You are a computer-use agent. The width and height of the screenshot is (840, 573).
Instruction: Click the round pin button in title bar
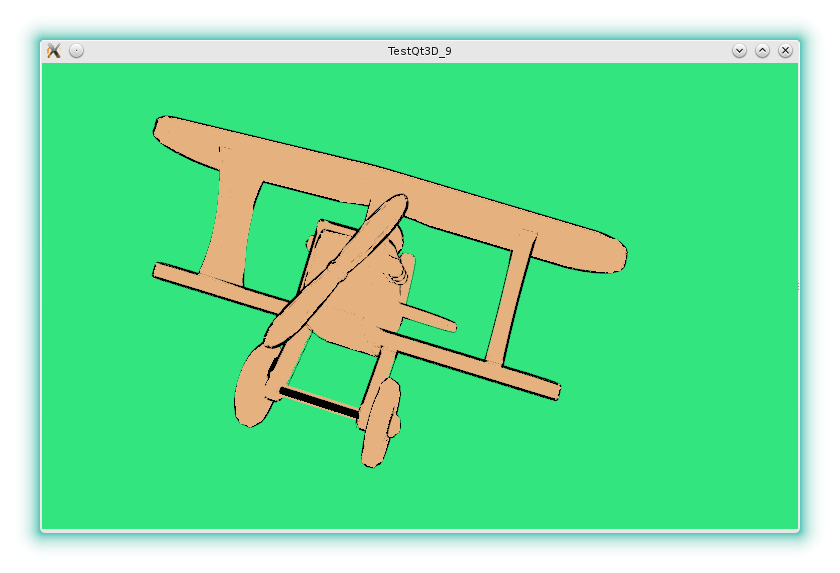pyautogui.click(x=77, y=51)
